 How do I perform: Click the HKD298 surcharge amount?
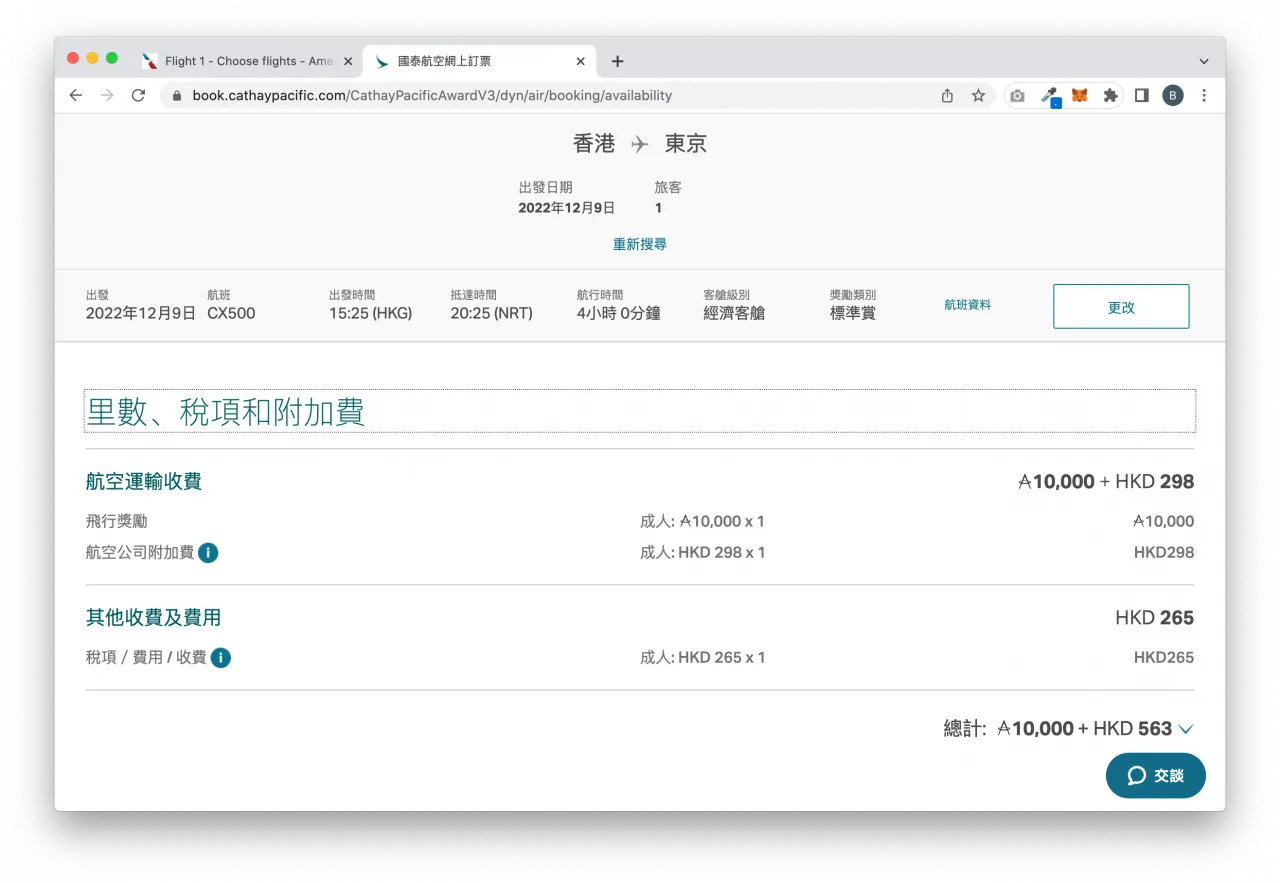coord(1164,552)
